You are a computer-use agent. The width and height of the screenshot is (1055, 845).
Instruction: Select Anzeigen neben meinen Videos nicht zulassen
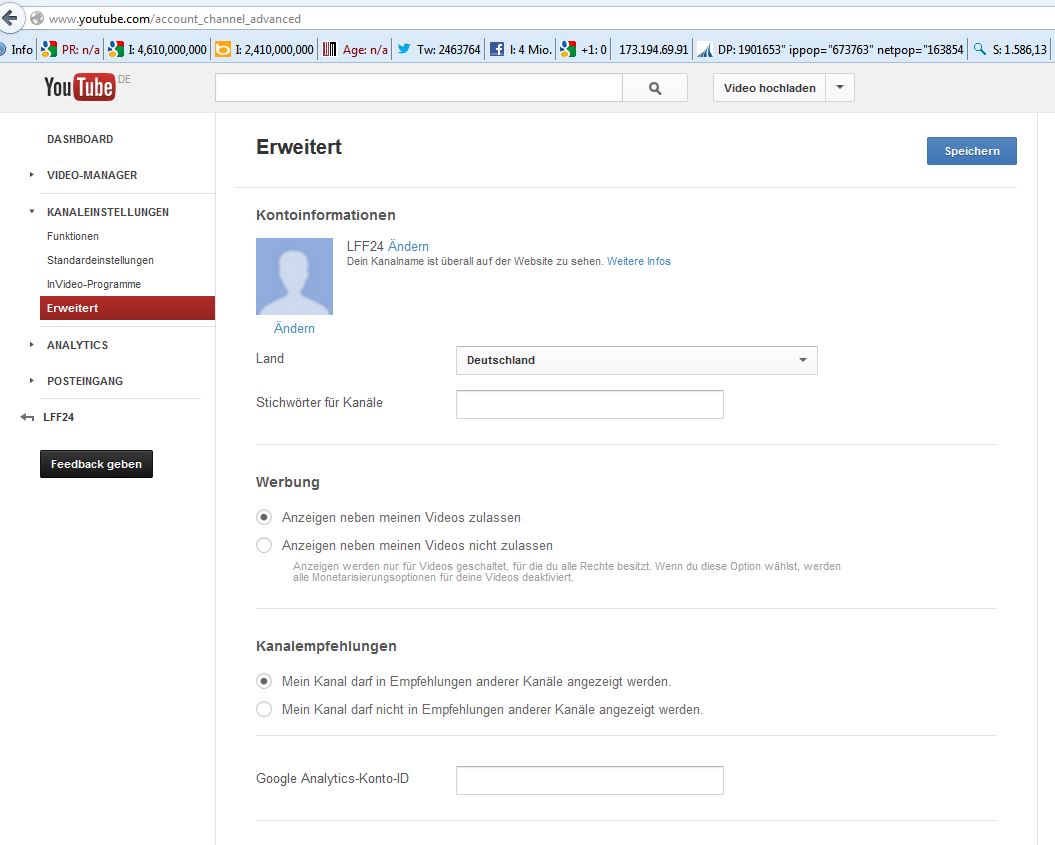tap(264, 545)
